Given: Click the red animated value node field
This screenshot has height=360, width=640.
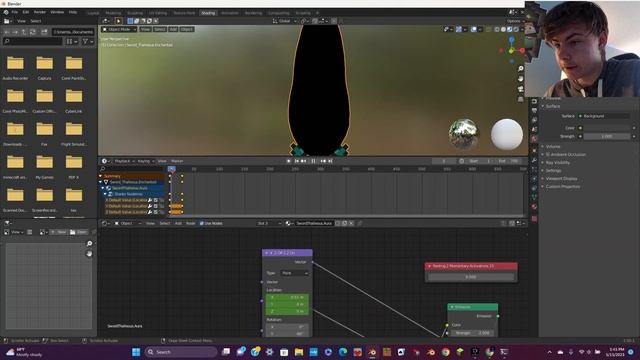Looking at the screenshot, I should tap(471, 277).
